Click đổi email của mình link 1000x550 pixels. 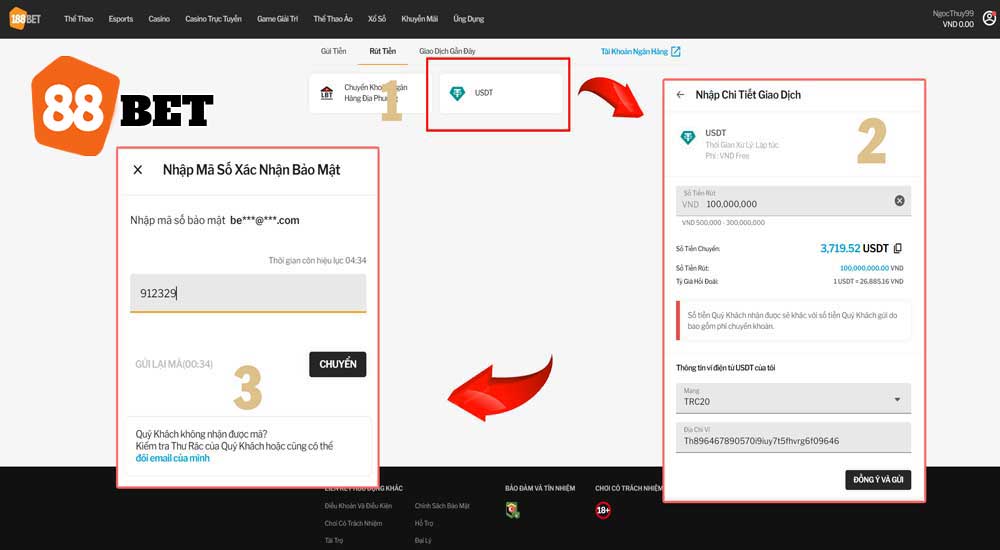pos(172,458)
